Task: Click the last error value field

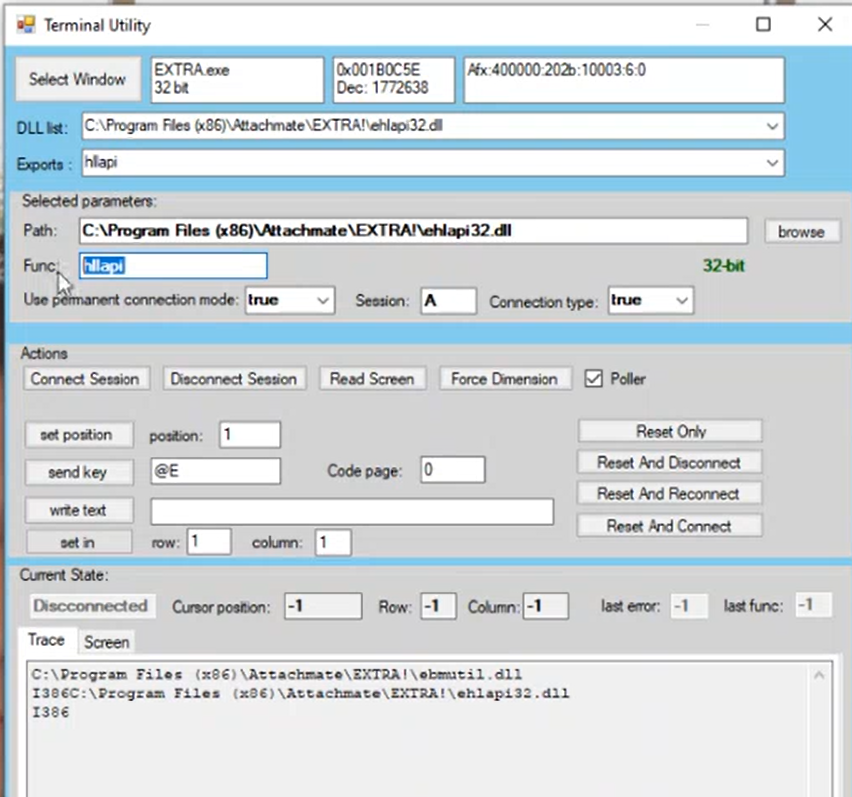Action: click(x=688, y=606)
